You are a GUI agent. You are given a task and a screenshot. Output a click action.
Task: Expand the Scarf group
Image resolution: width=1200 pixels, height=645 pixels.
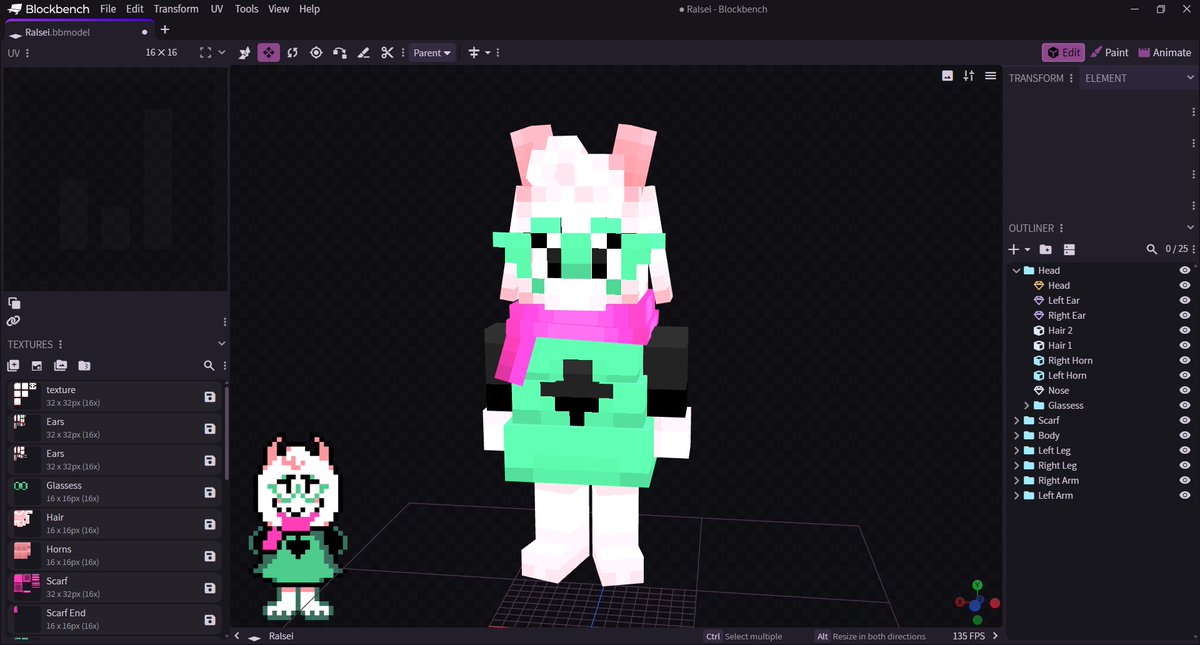(x=1016, y=420)
